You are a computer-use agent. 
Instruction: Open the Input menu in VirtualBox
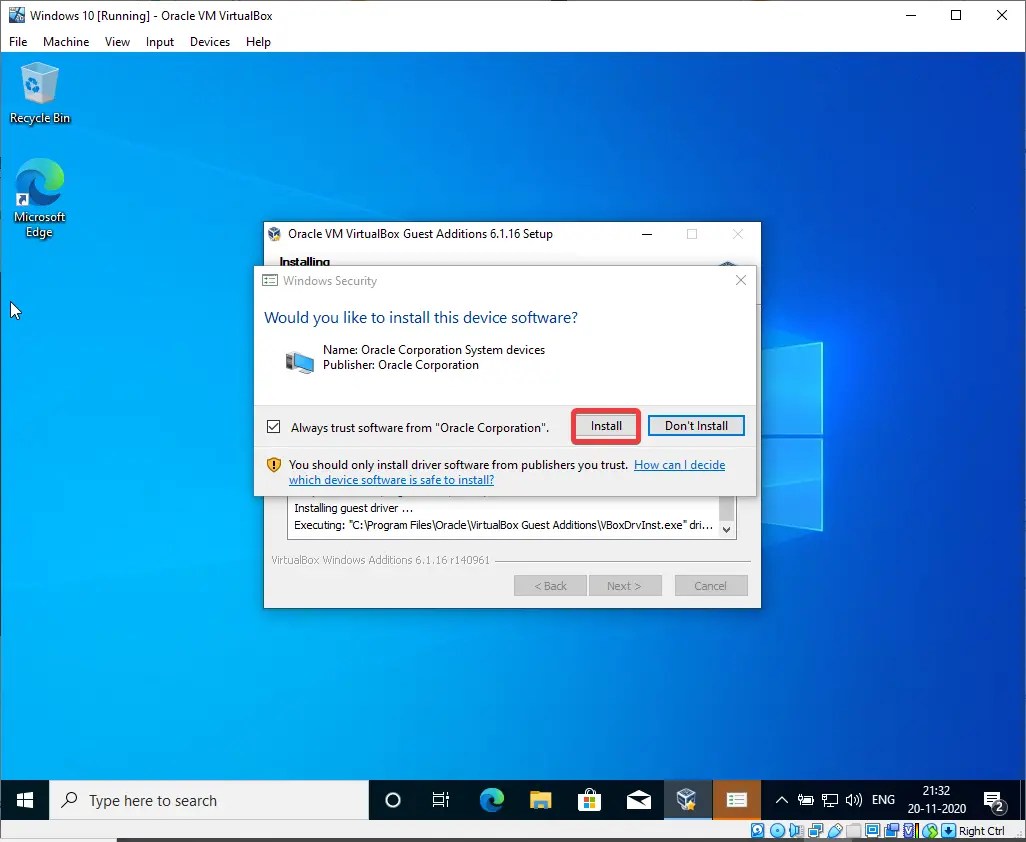[159, 42]
